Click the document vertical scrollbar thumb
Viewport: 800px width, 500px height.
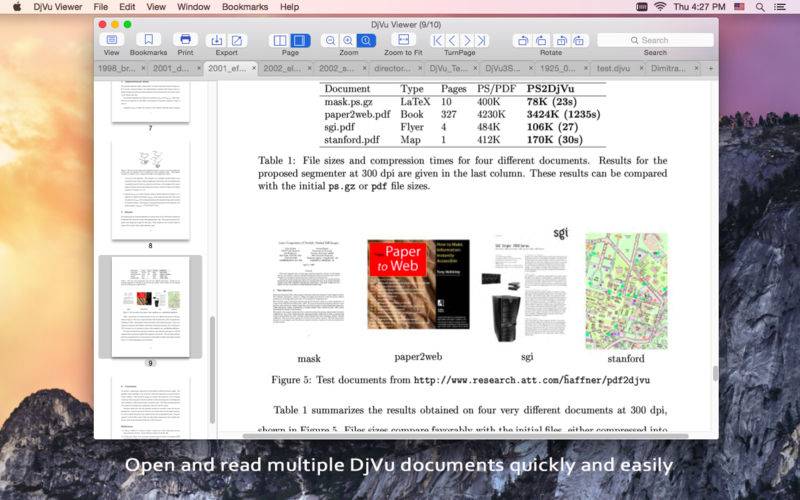(x=715, y=373)
